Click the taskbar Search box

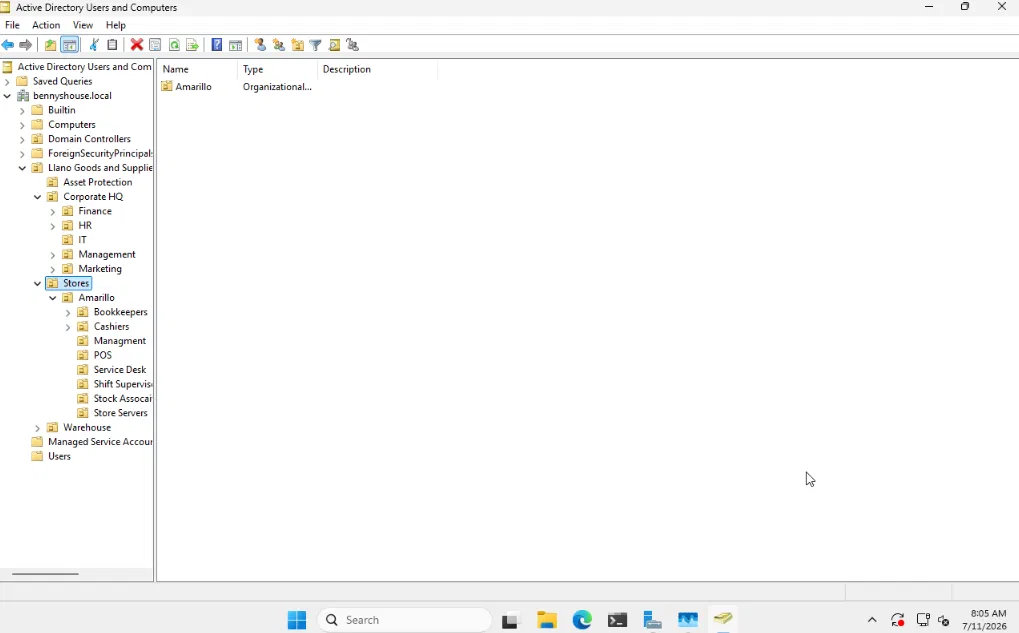[404, 619]
